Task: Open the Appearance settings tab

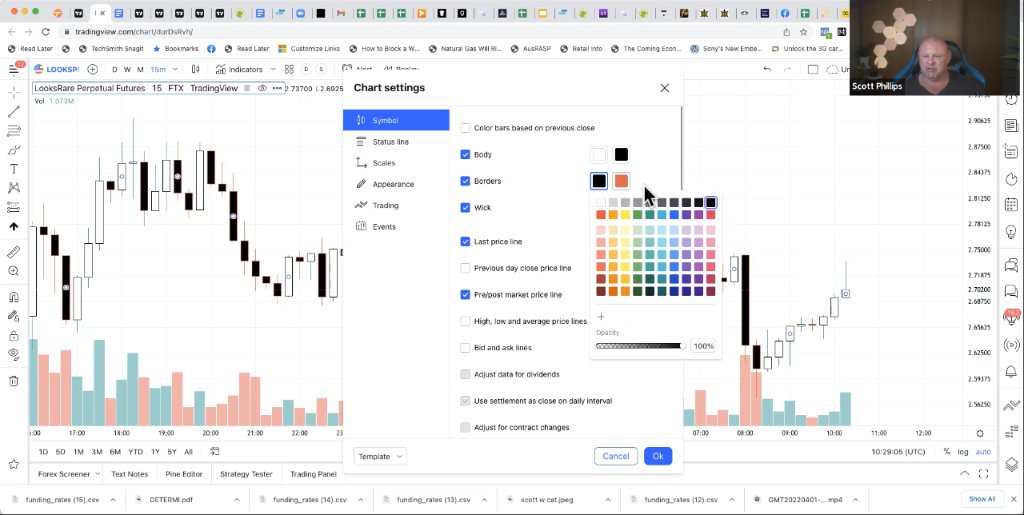Action: 396,184
